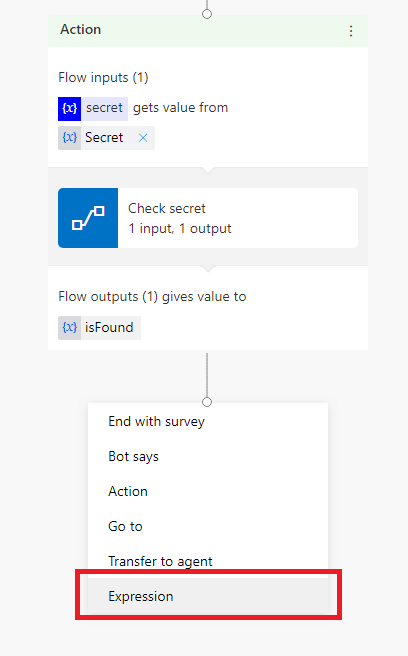Remove the Secret variable with the X

tap(143, 138)
